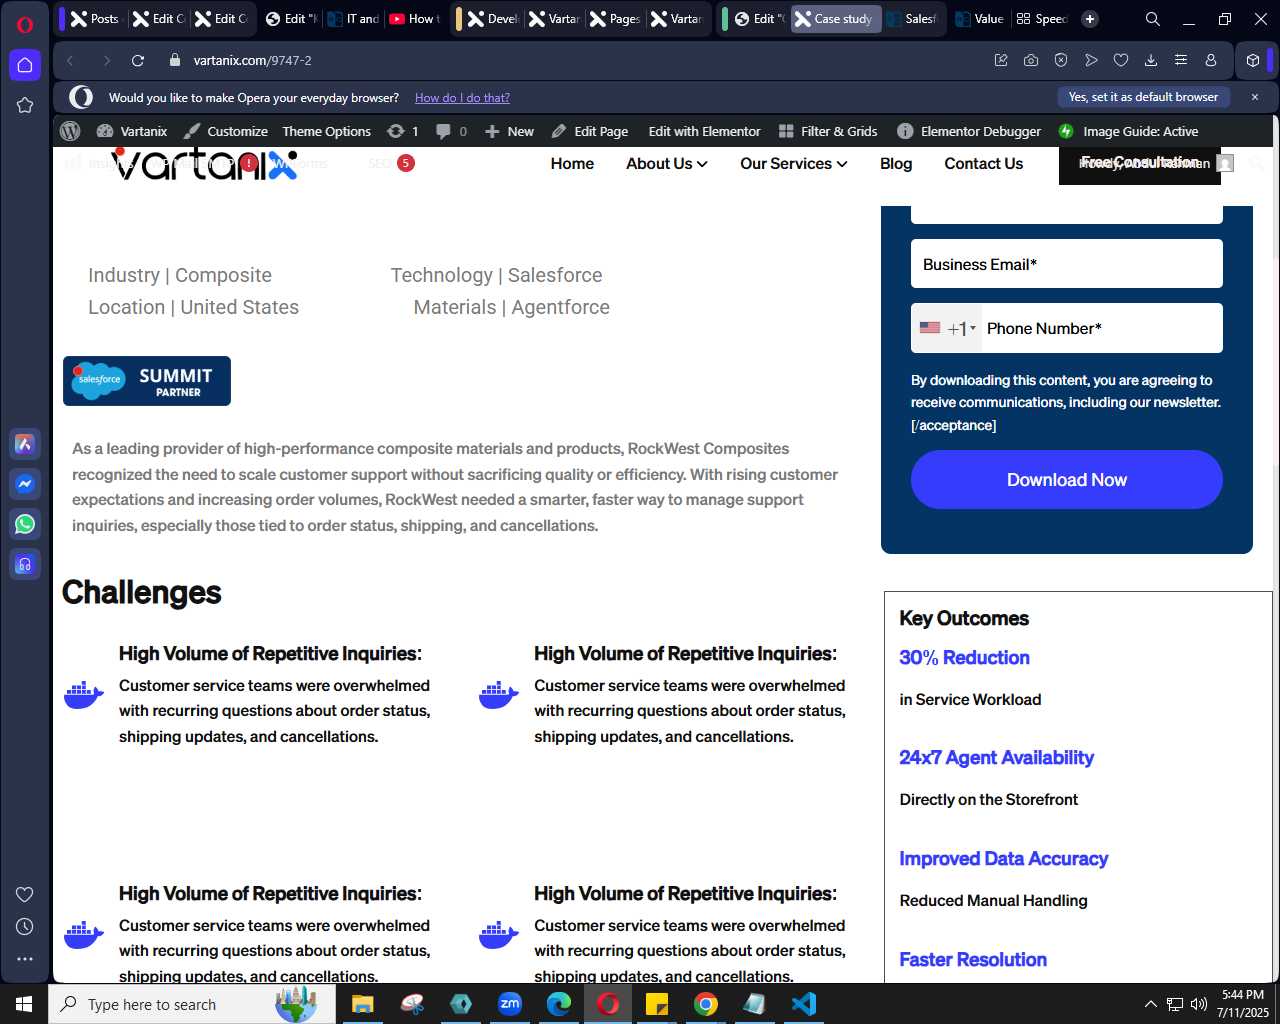Click the Free Consultation button

click(1140, 165)
